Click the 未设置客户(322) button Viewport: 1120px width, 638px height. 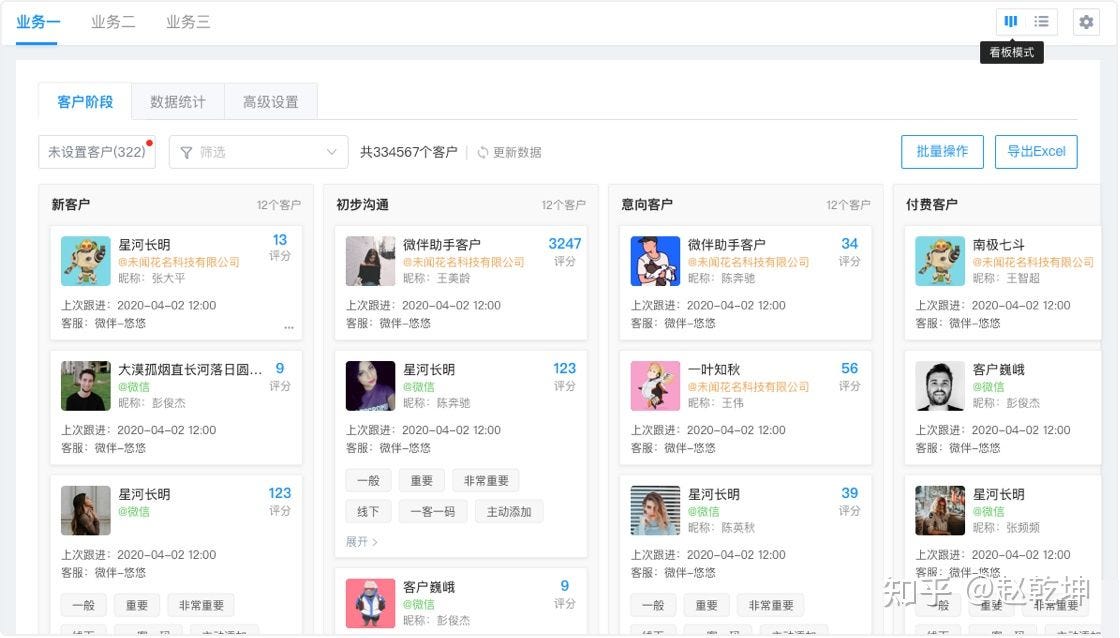click(x=97, y=152)
